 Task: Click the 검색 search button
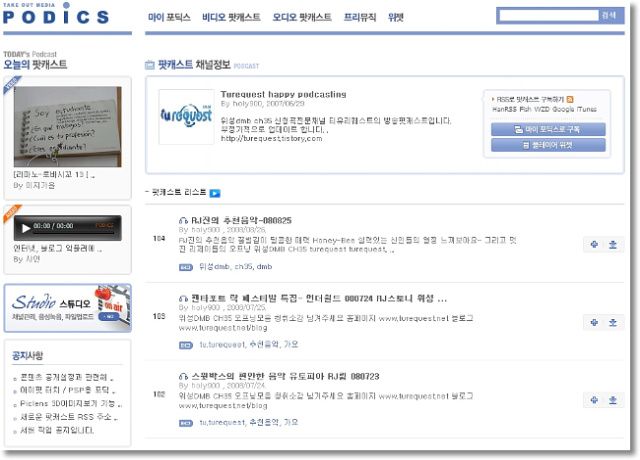610,16
